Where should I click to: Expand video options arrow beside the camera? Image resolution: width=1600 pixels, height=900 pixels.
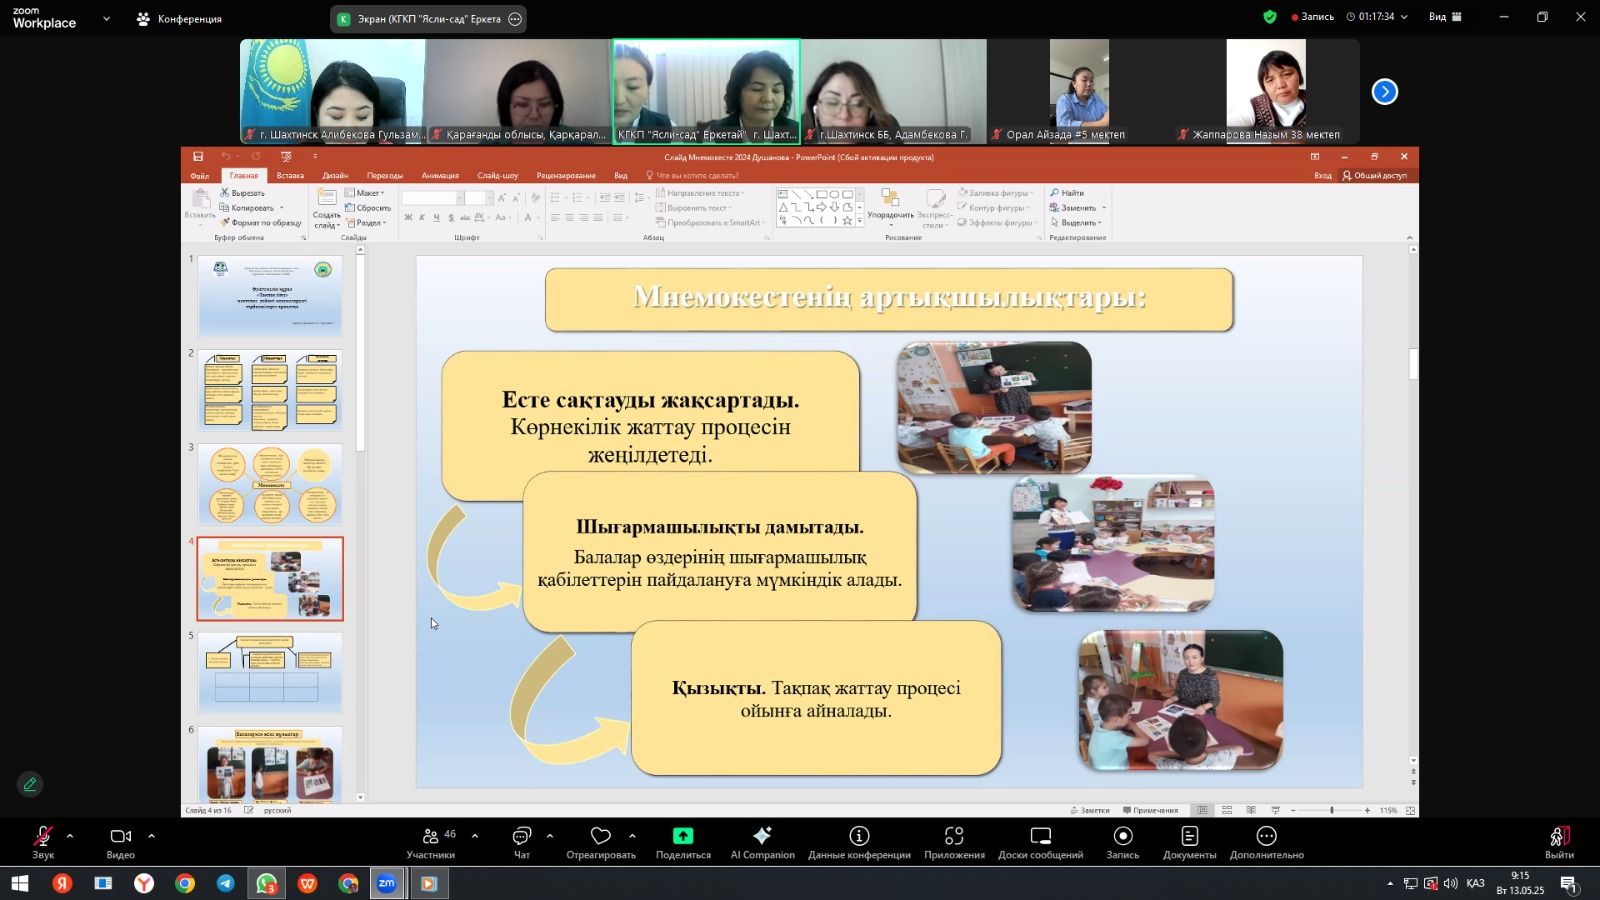coord(151,836)
